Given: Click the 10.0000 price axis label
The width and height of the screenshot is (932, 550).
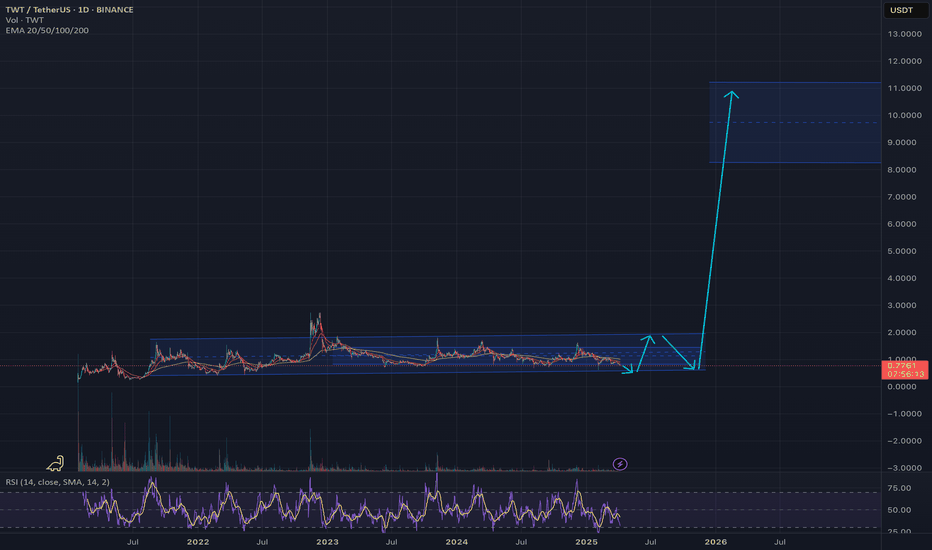Looking at the screenshot, I should [x=905, y=115].
